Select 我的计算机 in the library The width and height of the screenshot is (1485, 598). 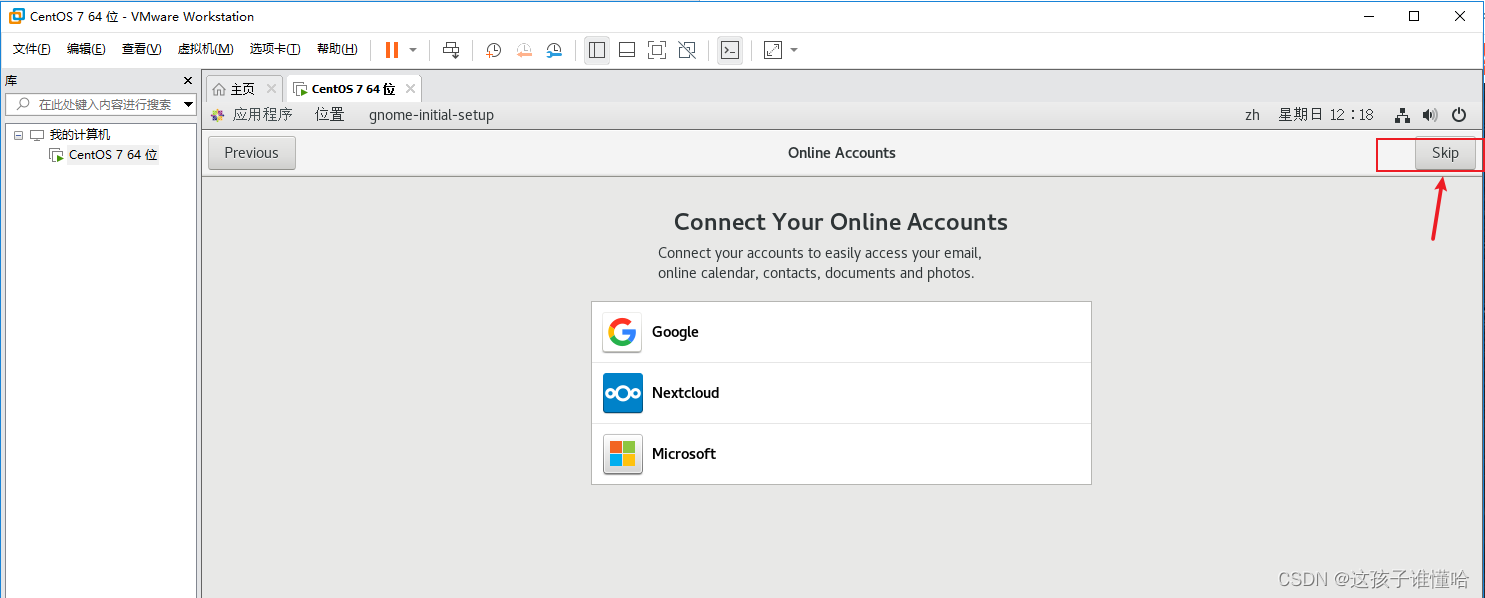pyautogui.click(x=80, y=135)
